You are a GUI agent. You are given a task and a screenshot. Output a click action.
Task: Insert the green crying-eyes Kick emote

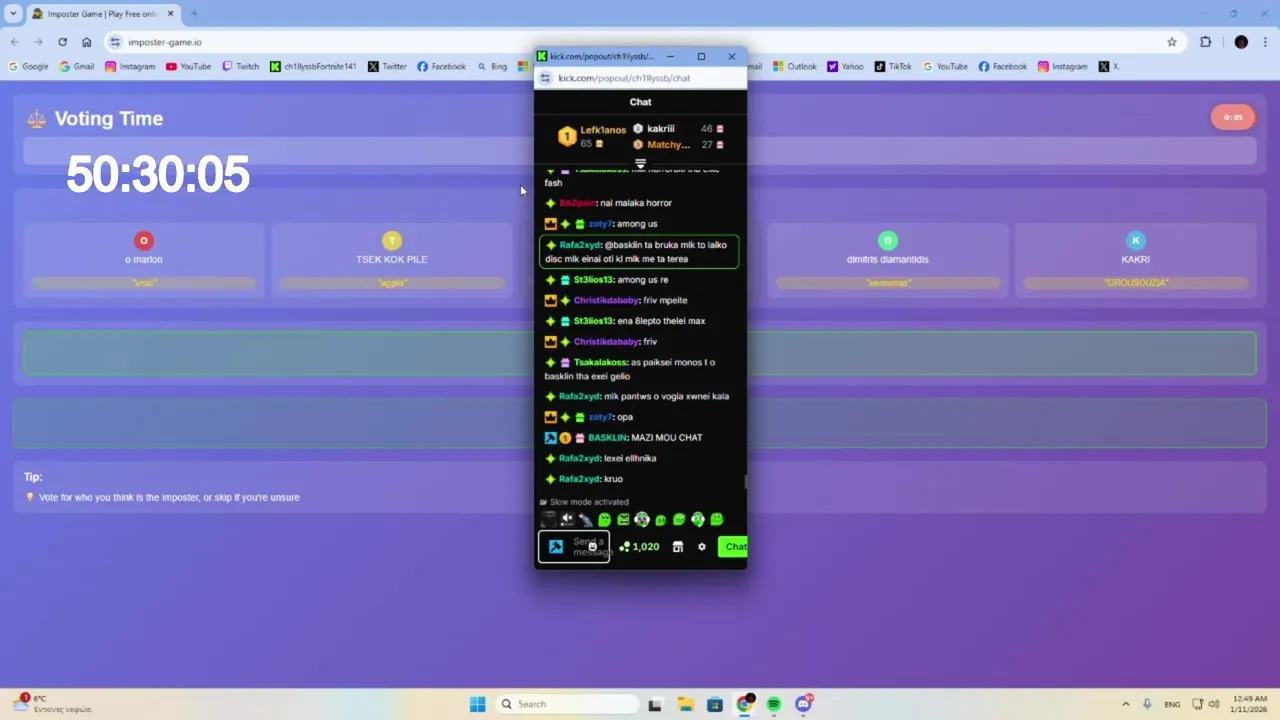tap(604, 519)
